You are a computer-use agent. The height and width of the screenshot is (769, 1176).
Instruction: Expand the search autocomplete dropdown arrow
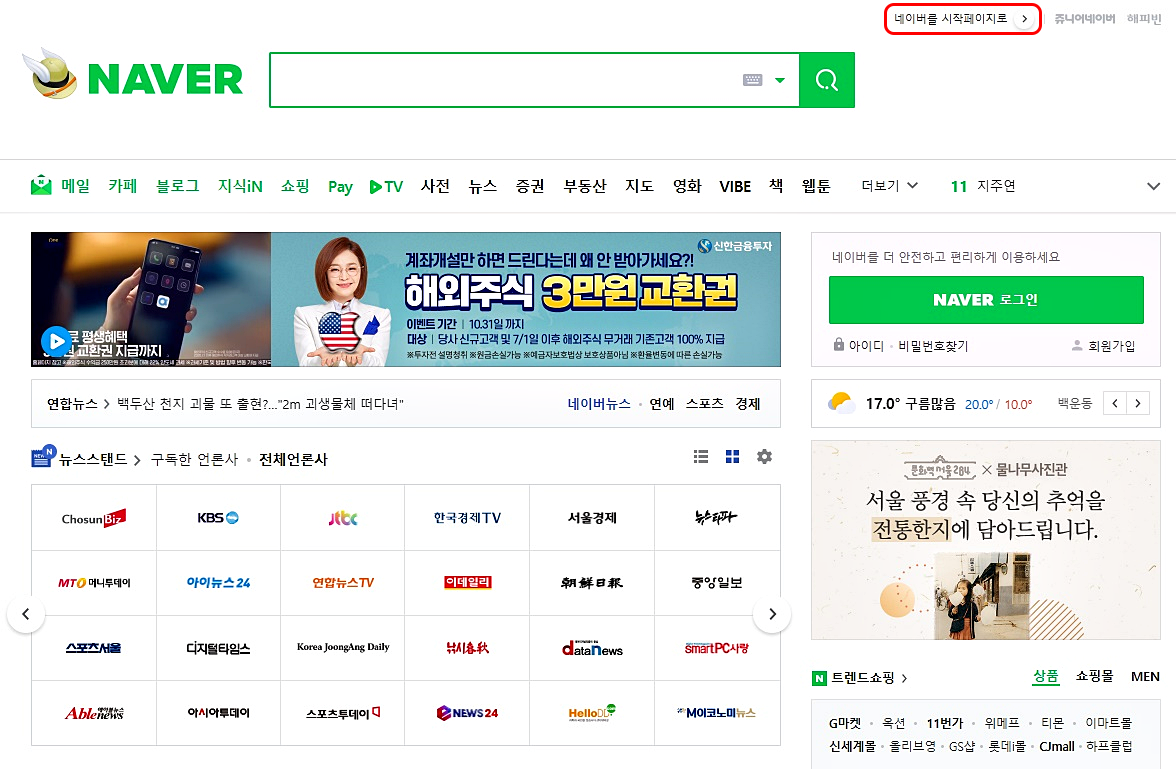780,80
